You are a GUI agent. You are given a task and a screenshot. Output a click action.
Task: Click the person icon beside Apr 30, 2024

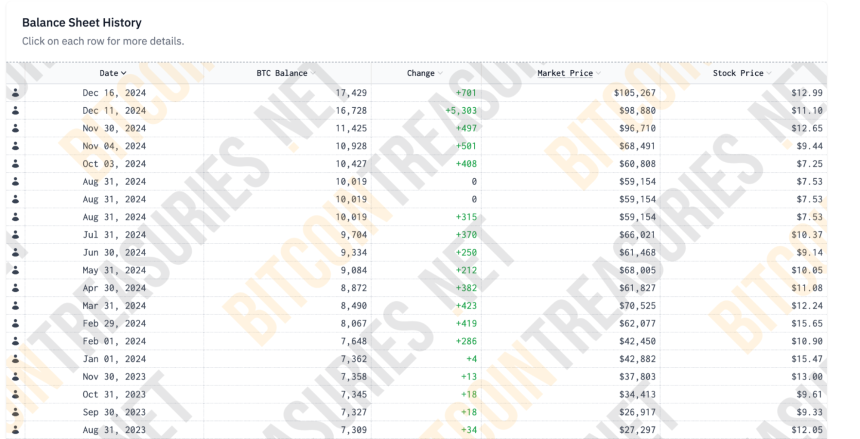[15, 288]
